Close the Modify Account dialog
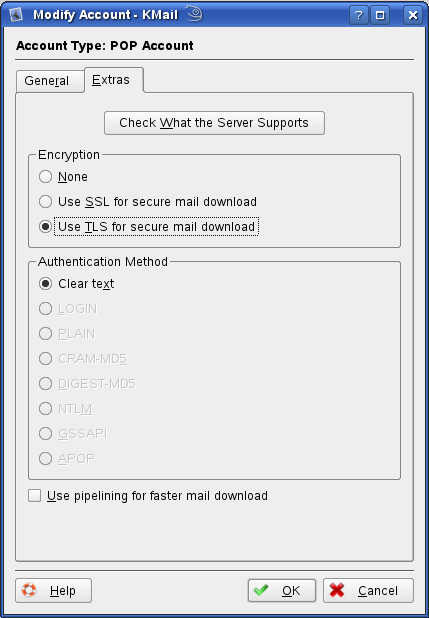Viewport: 429px width, 618px height. (413, 15)
